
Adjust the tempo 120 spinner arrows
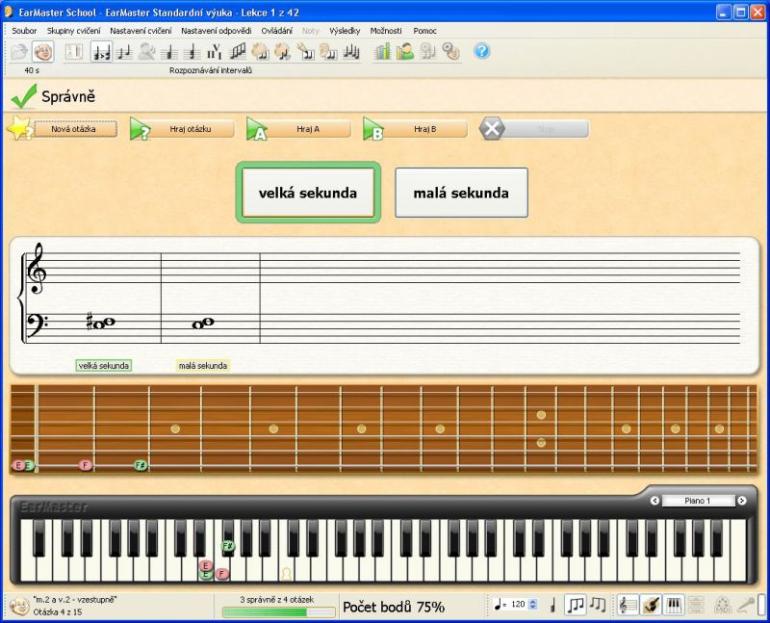(533, 604)
